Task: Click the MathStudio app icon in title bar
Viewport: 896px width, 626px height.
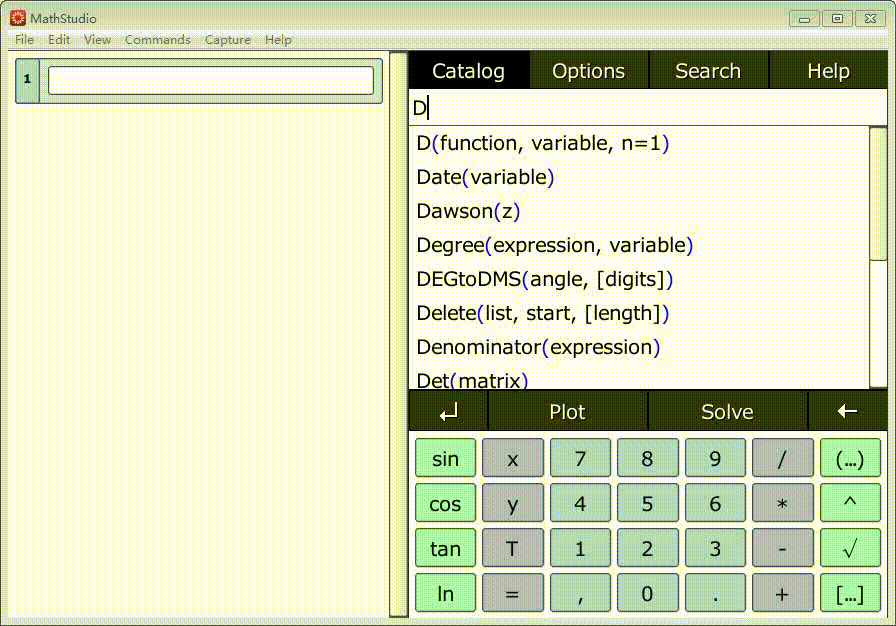Action: coord(18,18)
